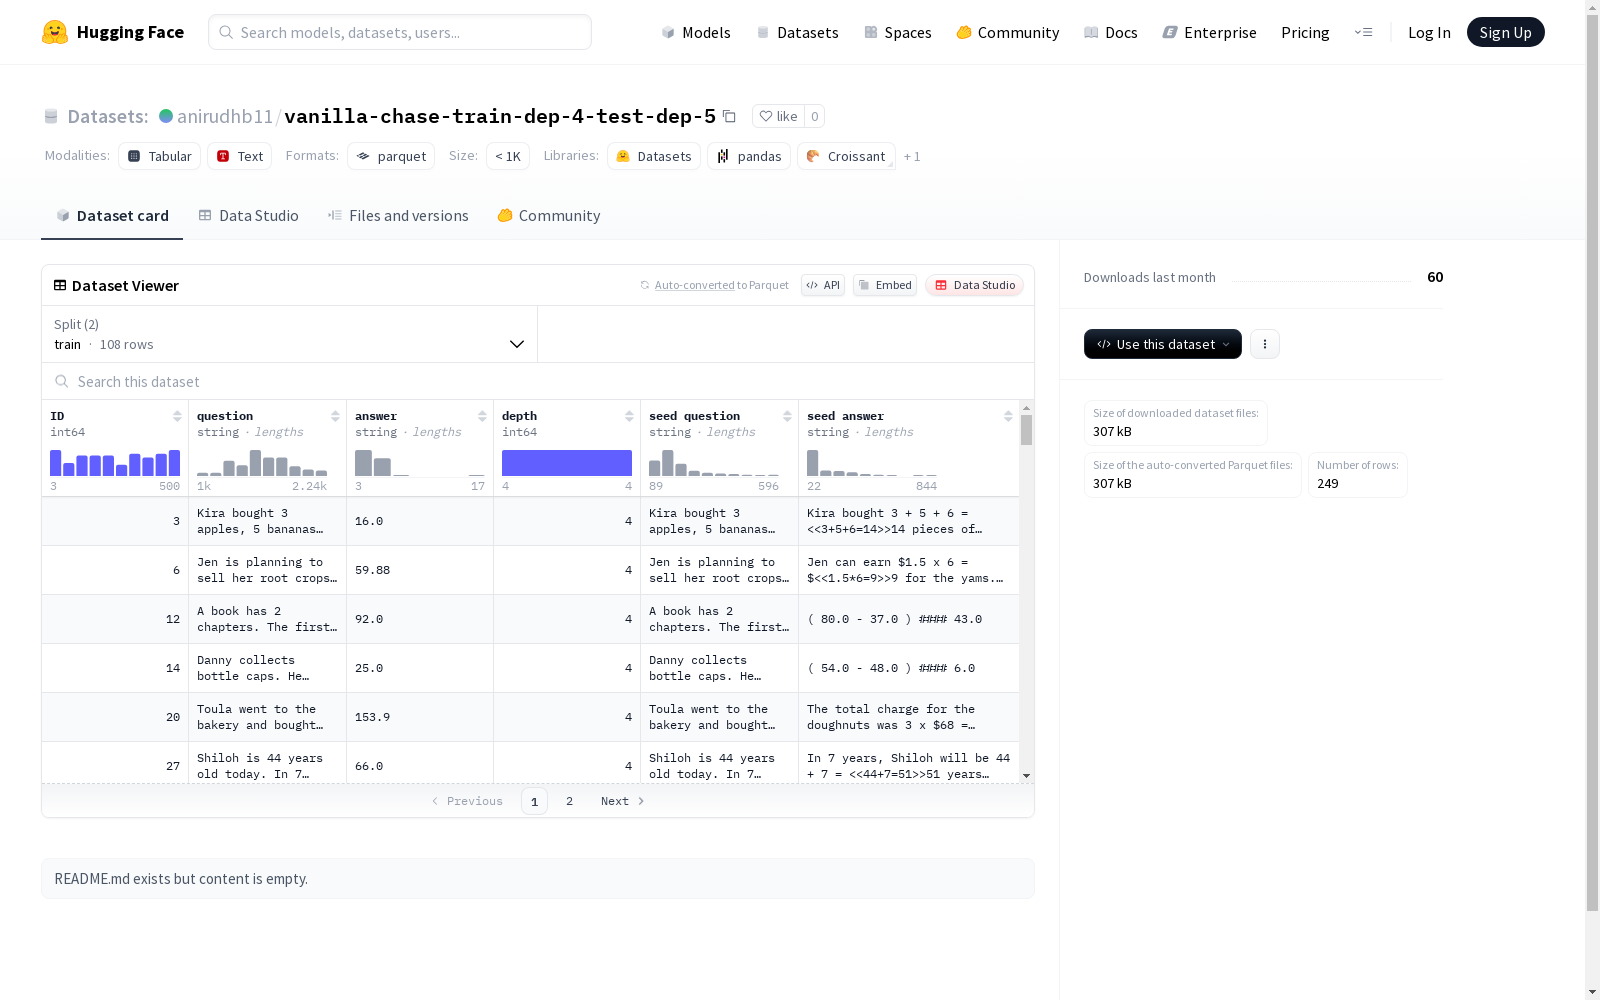1600x1000 pixels.
Task: Click the like heart button
Action: [778, 116]
